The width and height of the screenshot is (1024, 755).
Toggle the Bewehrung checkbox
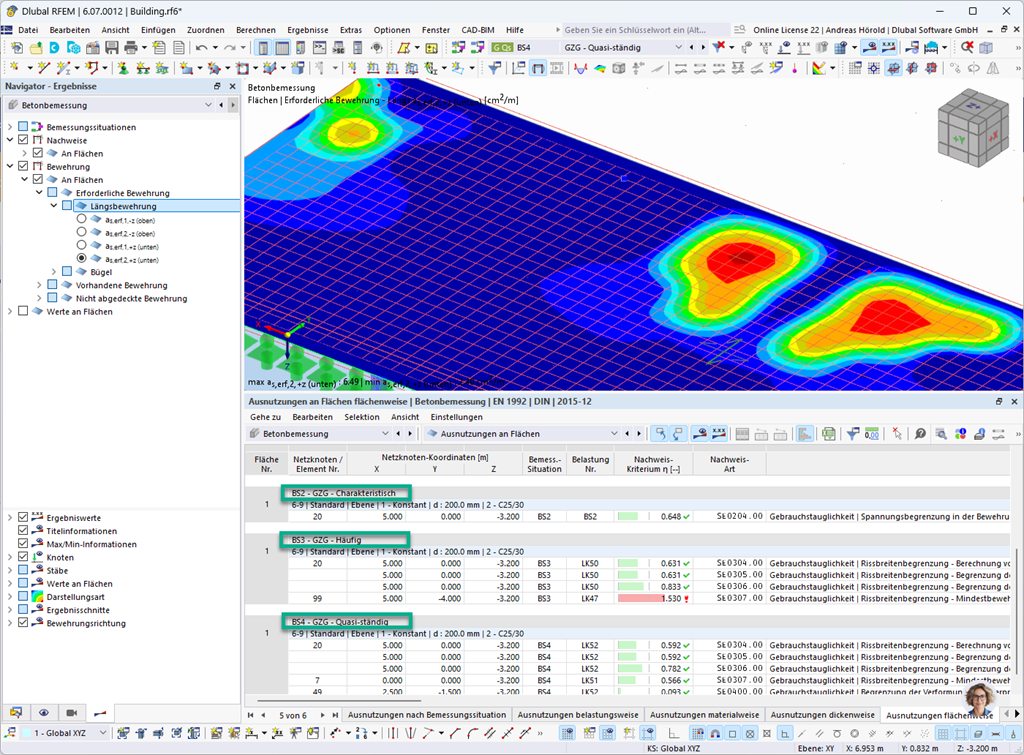(24, 166)
